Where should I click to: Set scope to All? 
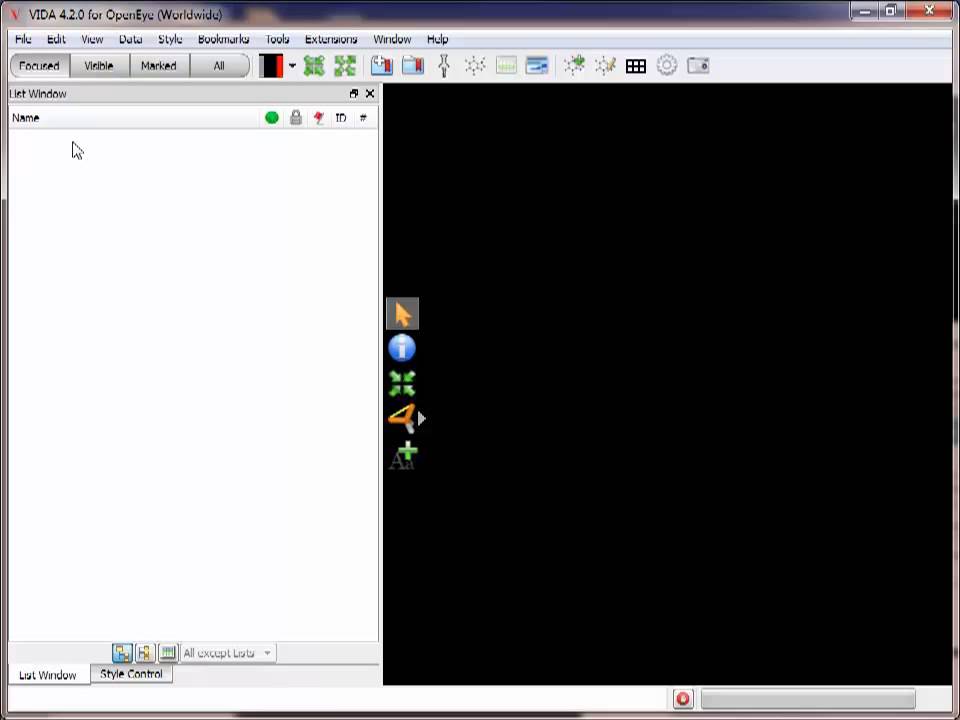[219, 66]
